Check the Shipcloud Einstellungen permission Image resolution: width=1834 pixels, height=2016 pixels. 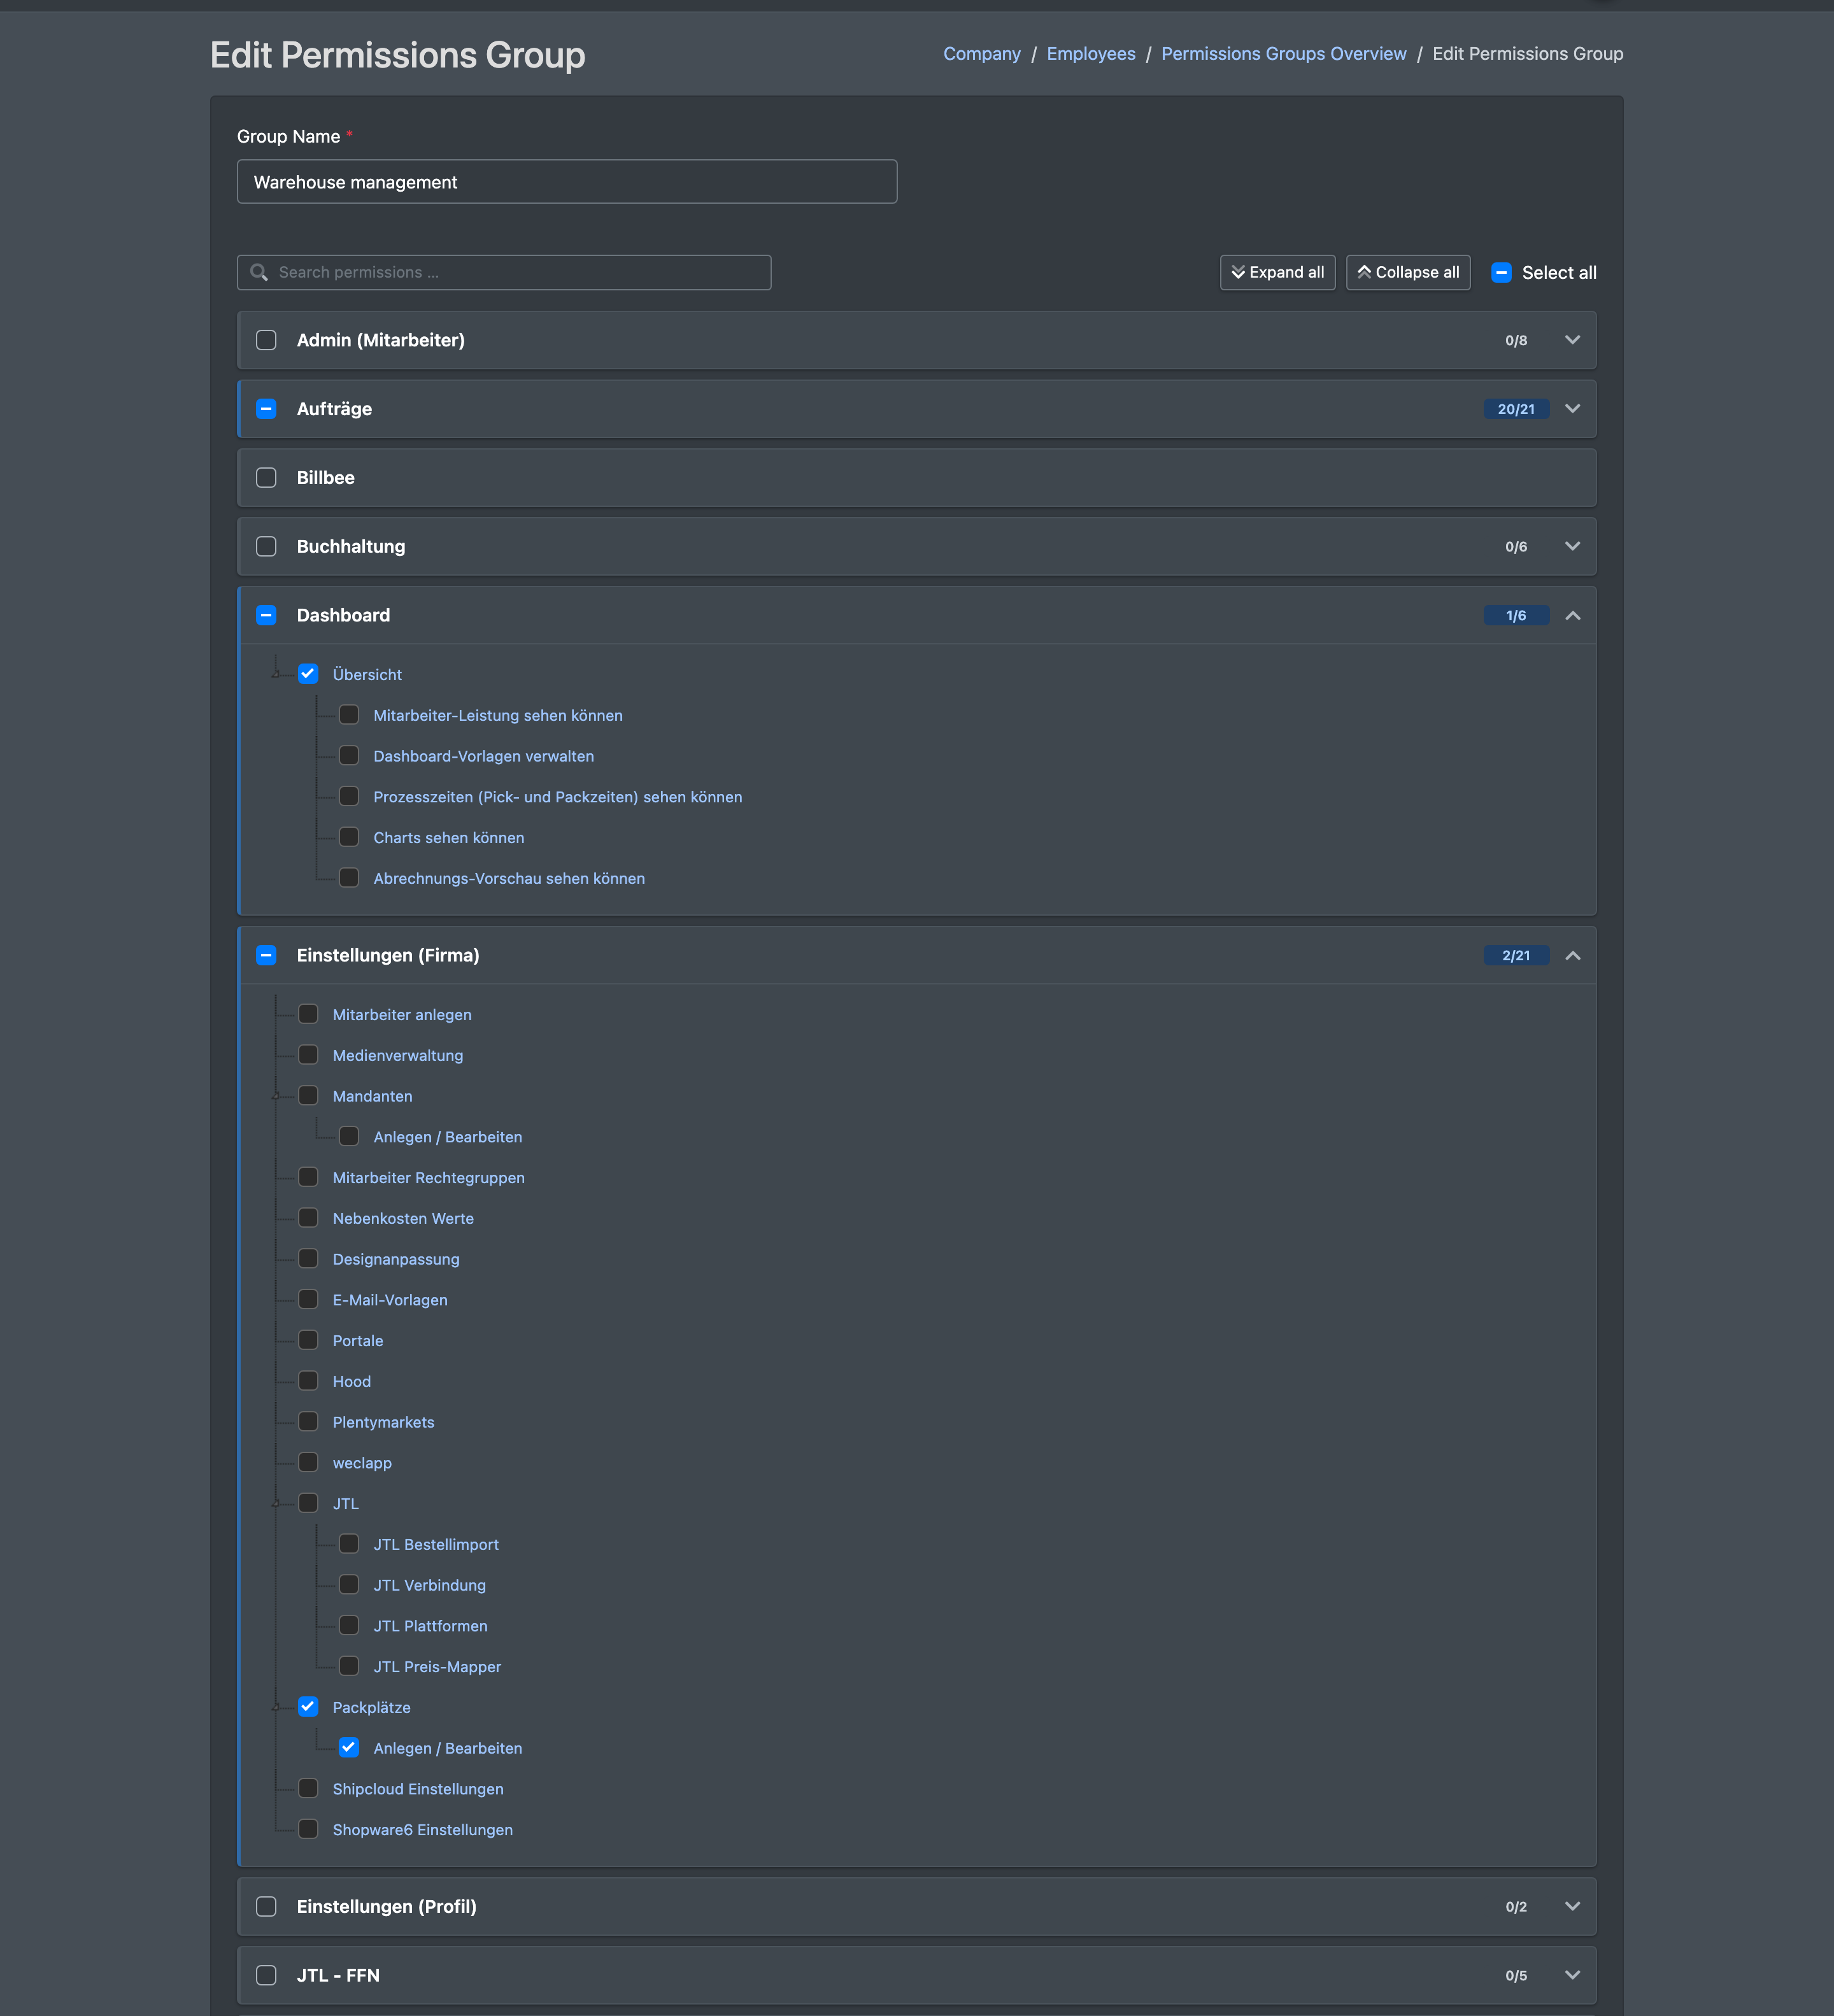pos(308,1789)
